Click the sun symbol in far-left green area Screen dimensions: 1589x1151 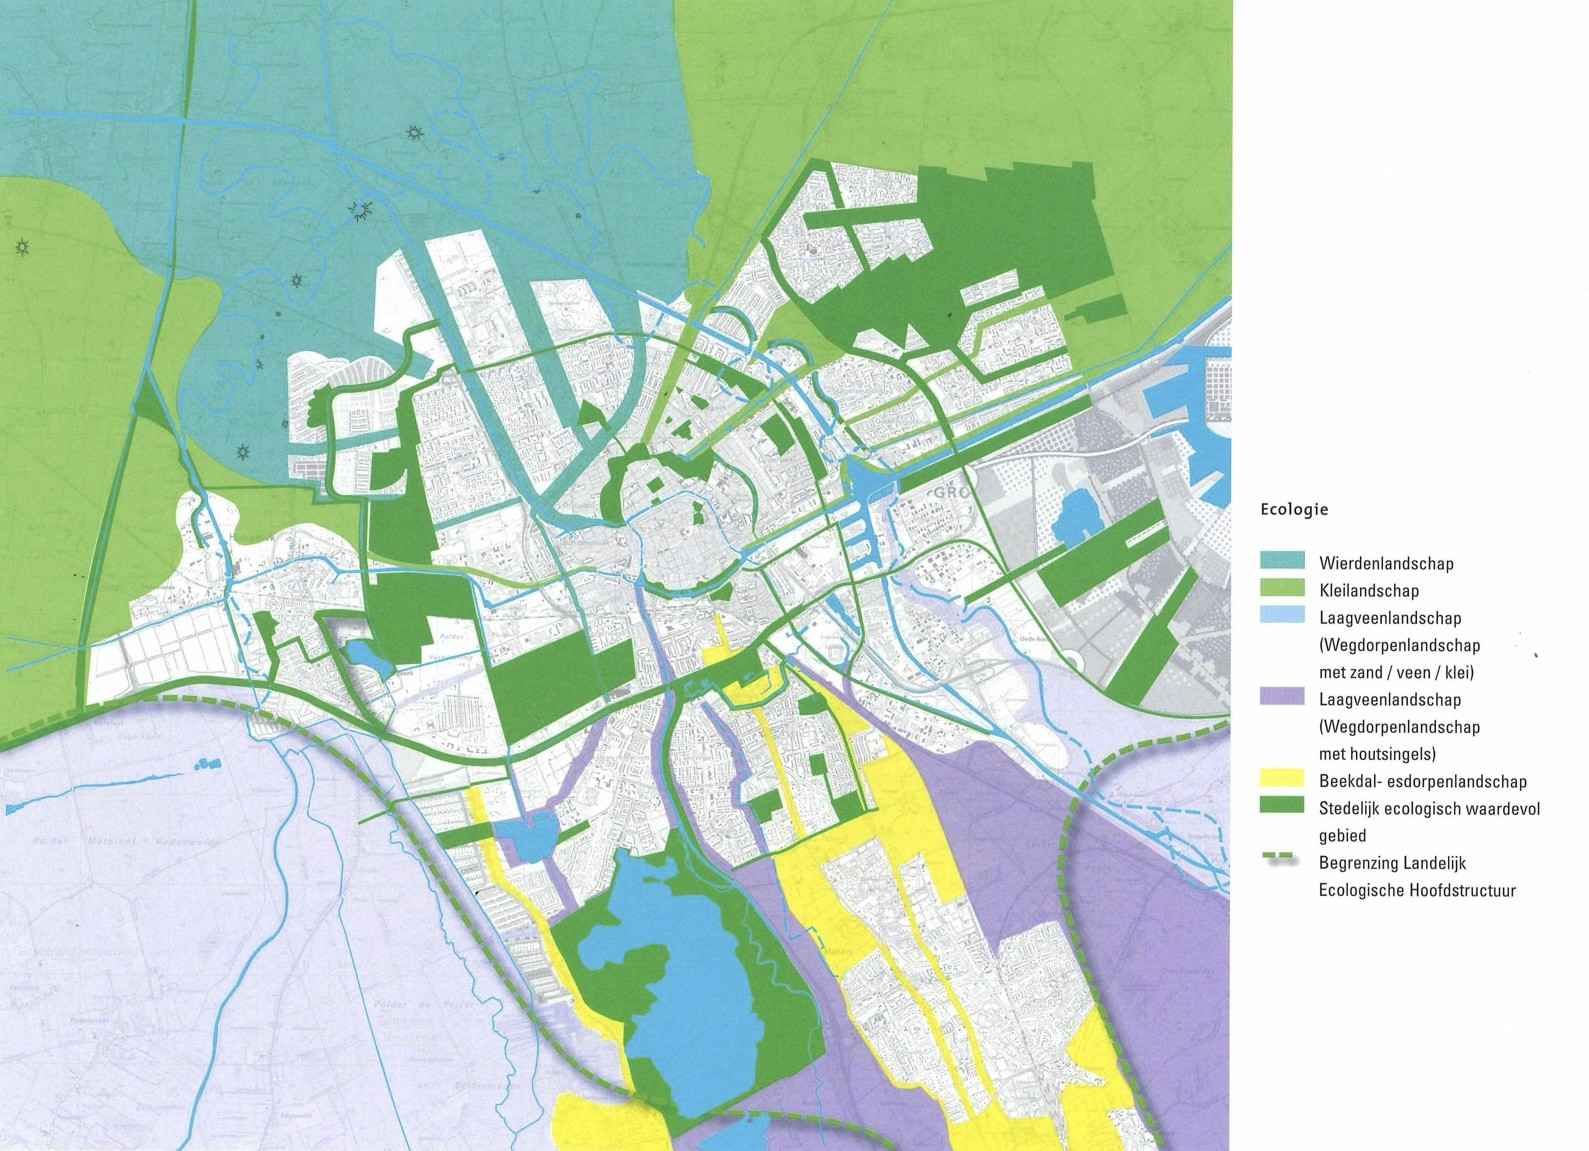[22, 246]
